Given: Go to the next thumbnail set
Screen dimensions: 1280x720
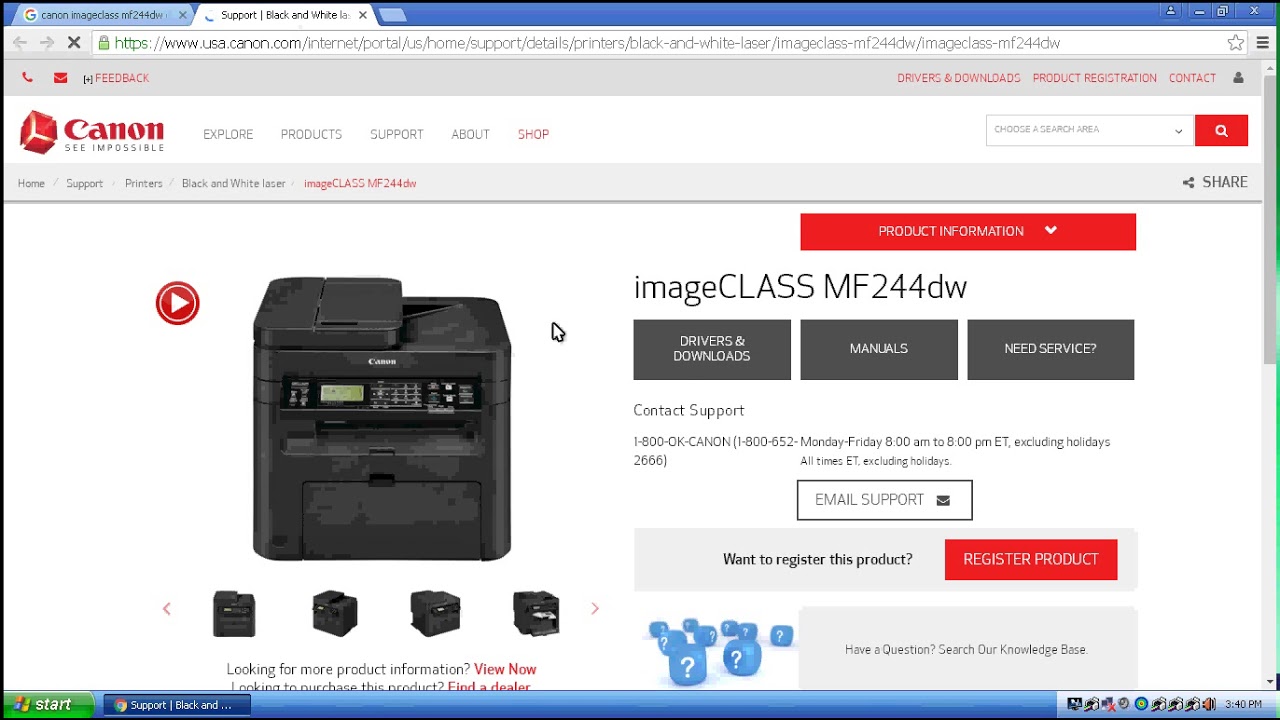Looking at the screenshot, I should (x=595, y=608).
